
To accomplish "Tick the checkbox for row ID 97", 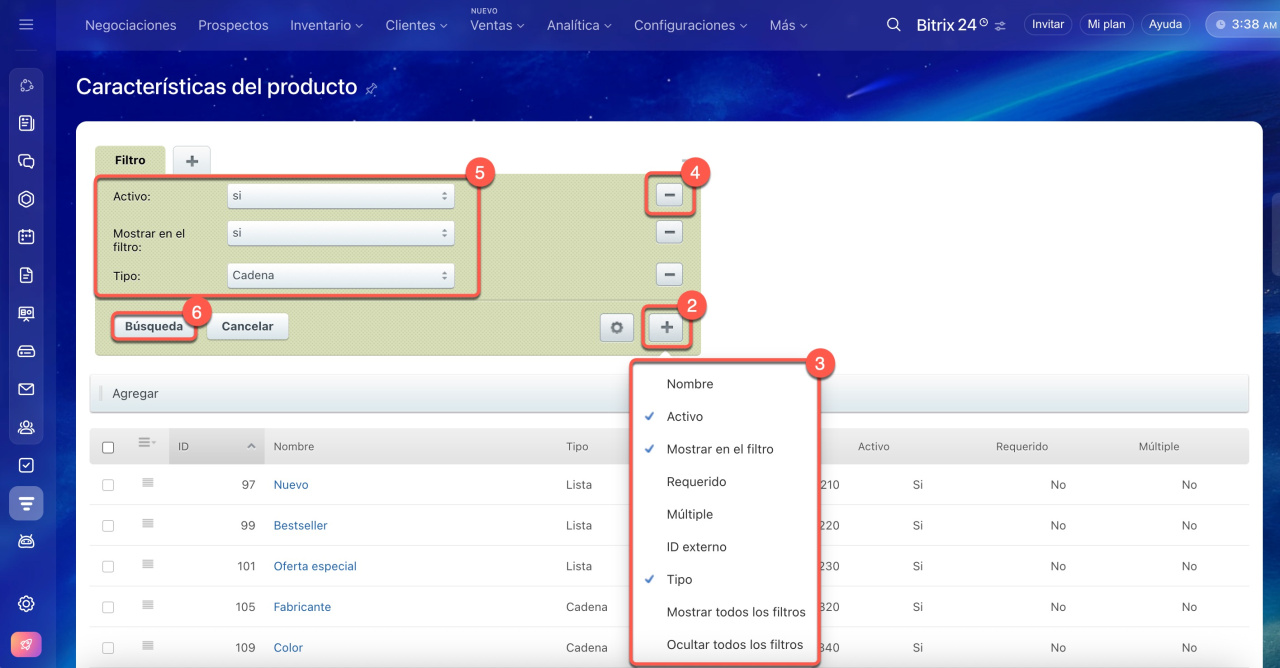I will (108, 485).
